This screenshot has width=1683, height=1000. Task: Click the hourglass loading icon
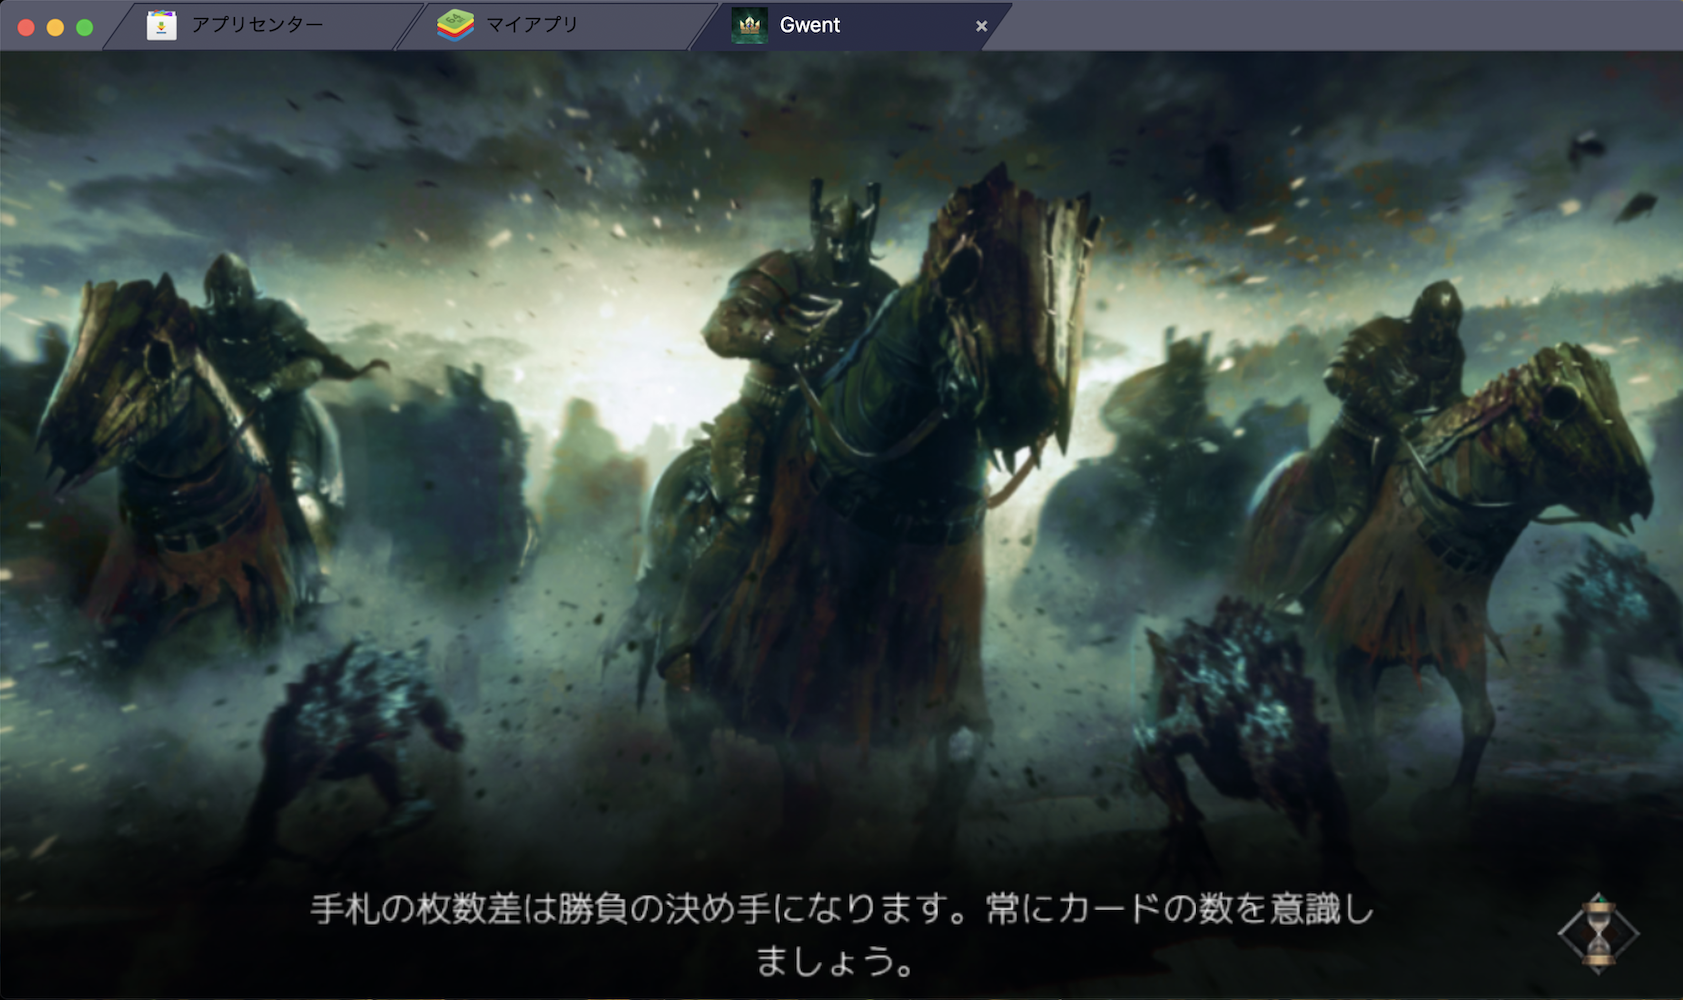1598,933
